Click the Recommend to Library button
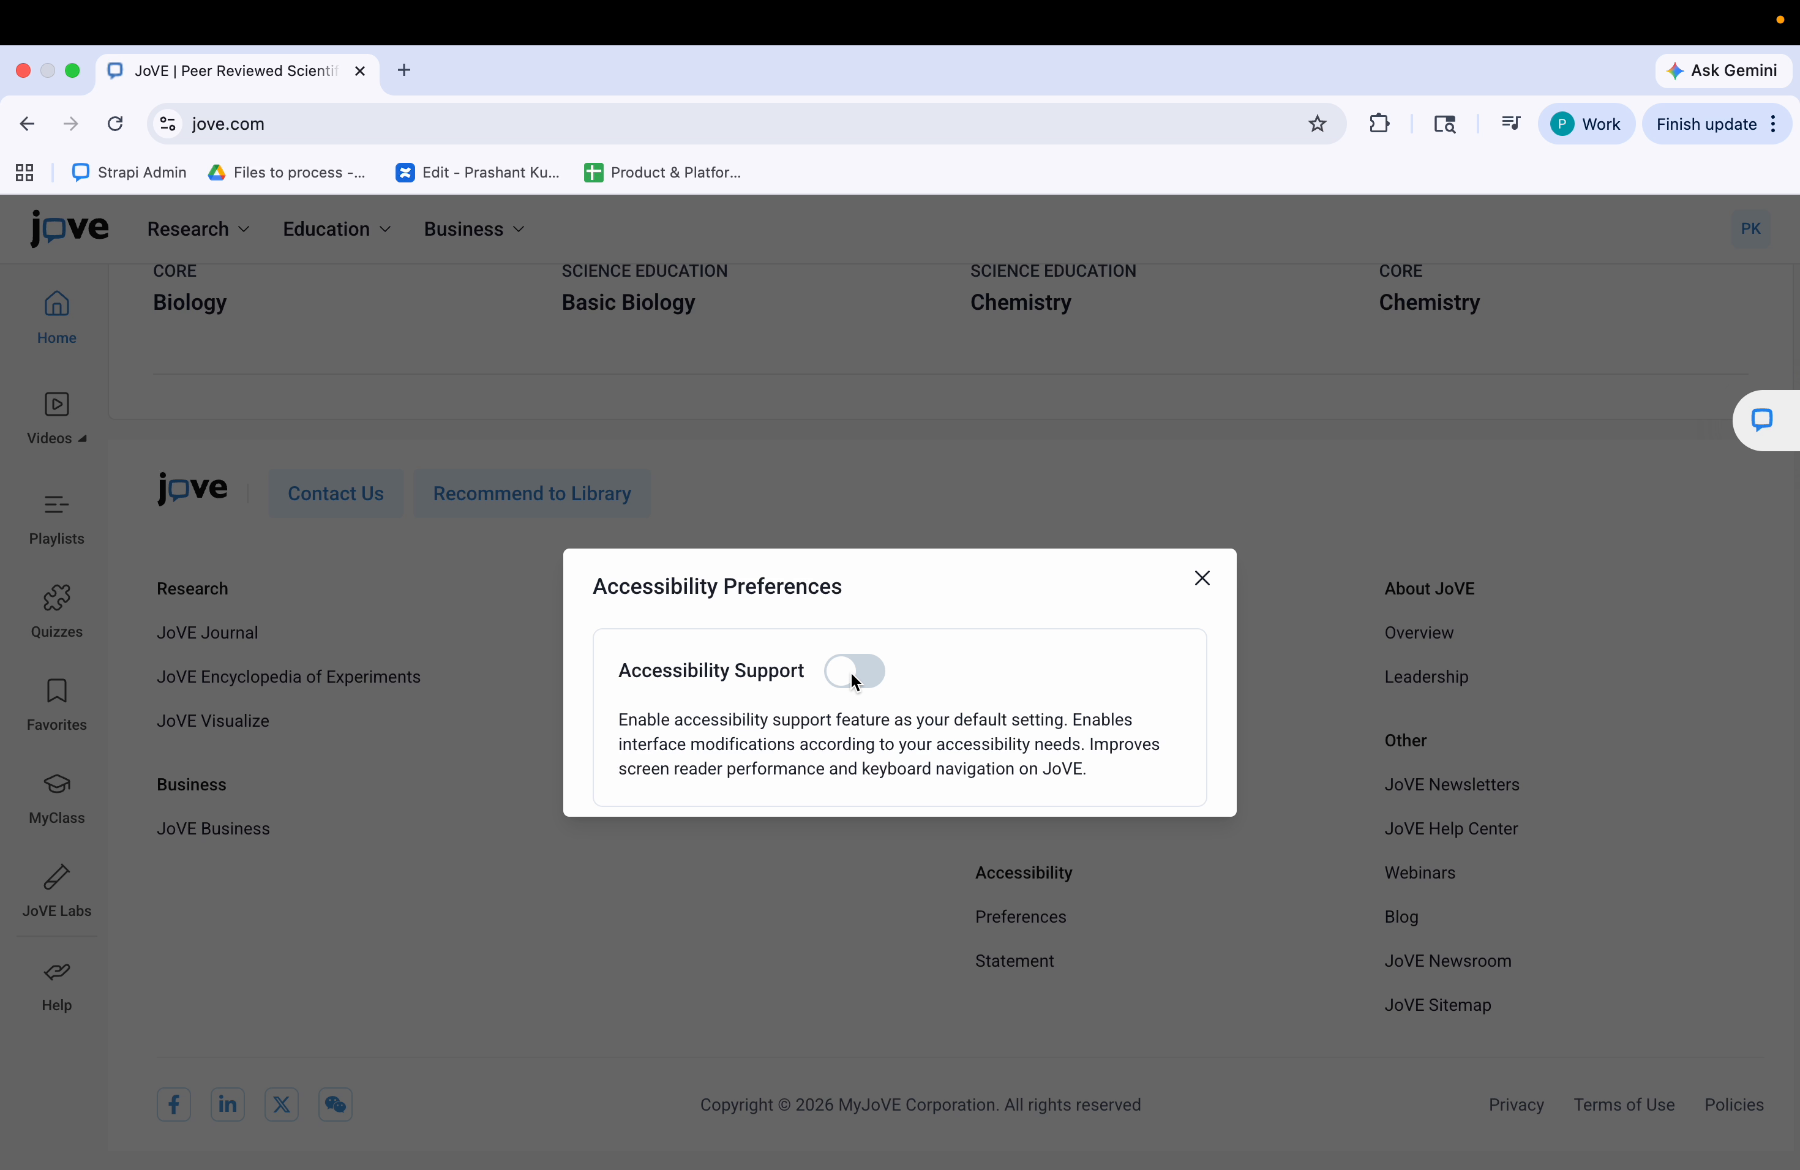The height and width of the screenshot is (1170, 1800). (x=532, y=493)
